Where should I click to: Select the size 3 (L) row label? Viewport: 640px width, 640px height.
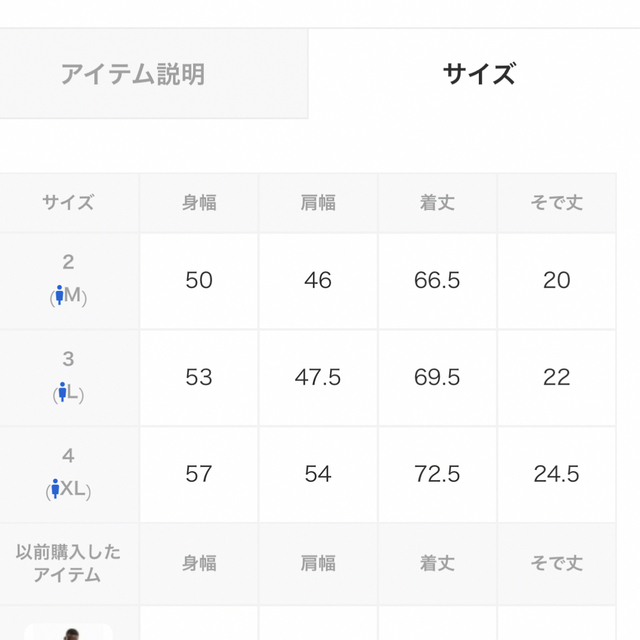[69, 378]
